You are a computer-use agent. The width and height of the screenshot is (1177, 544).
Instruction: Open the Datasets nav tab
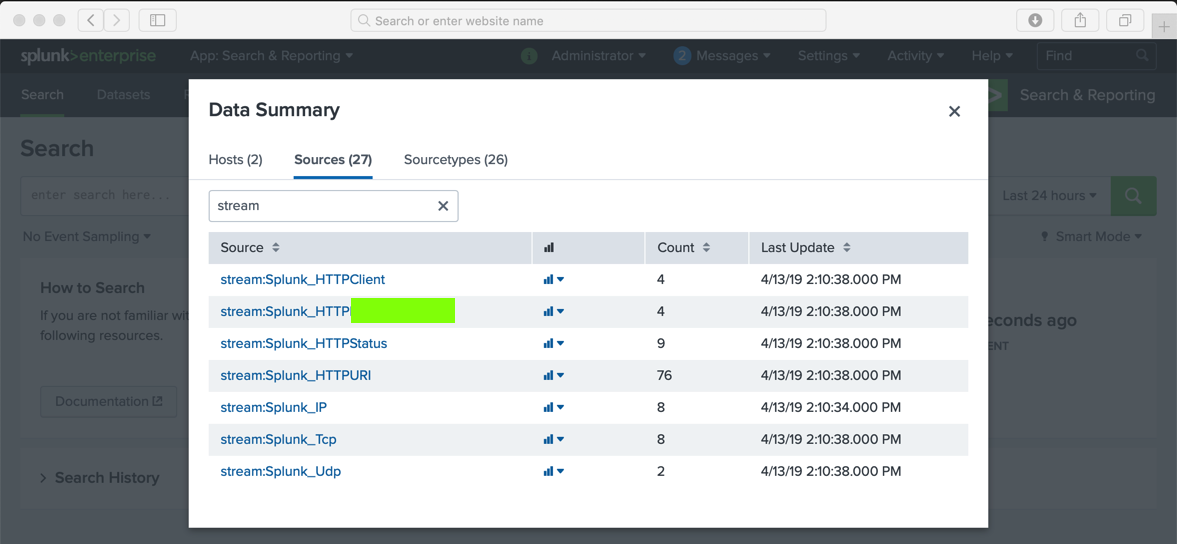coord(123,95)
